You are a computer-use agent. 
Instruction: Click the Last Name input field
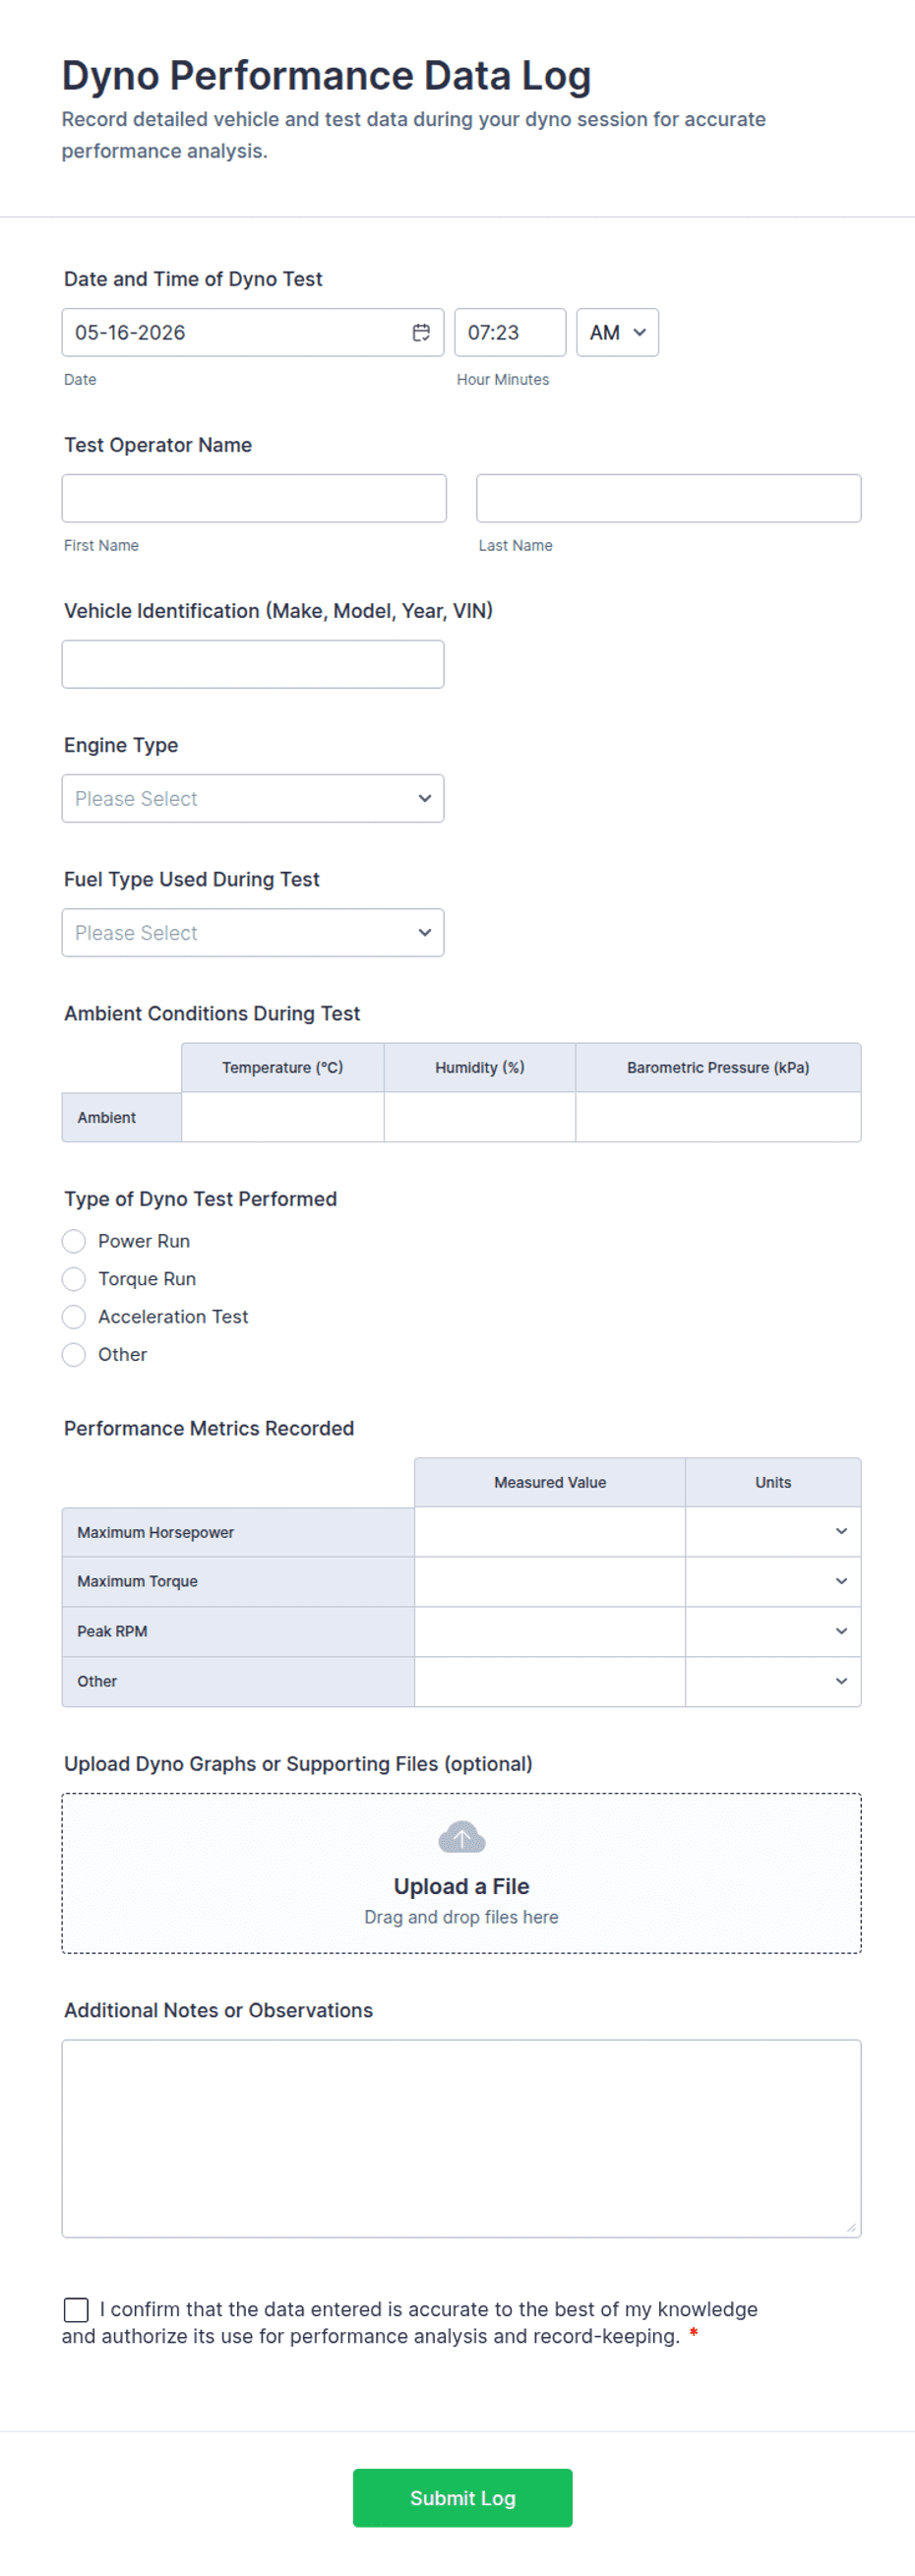click(668, 498)
